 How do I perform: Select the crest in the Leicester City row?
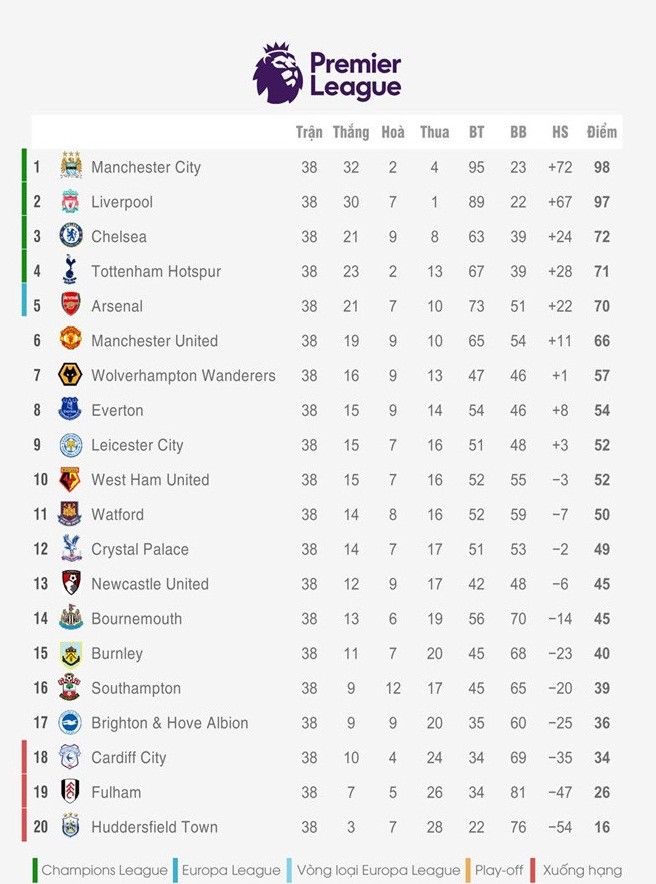(70, 445)
